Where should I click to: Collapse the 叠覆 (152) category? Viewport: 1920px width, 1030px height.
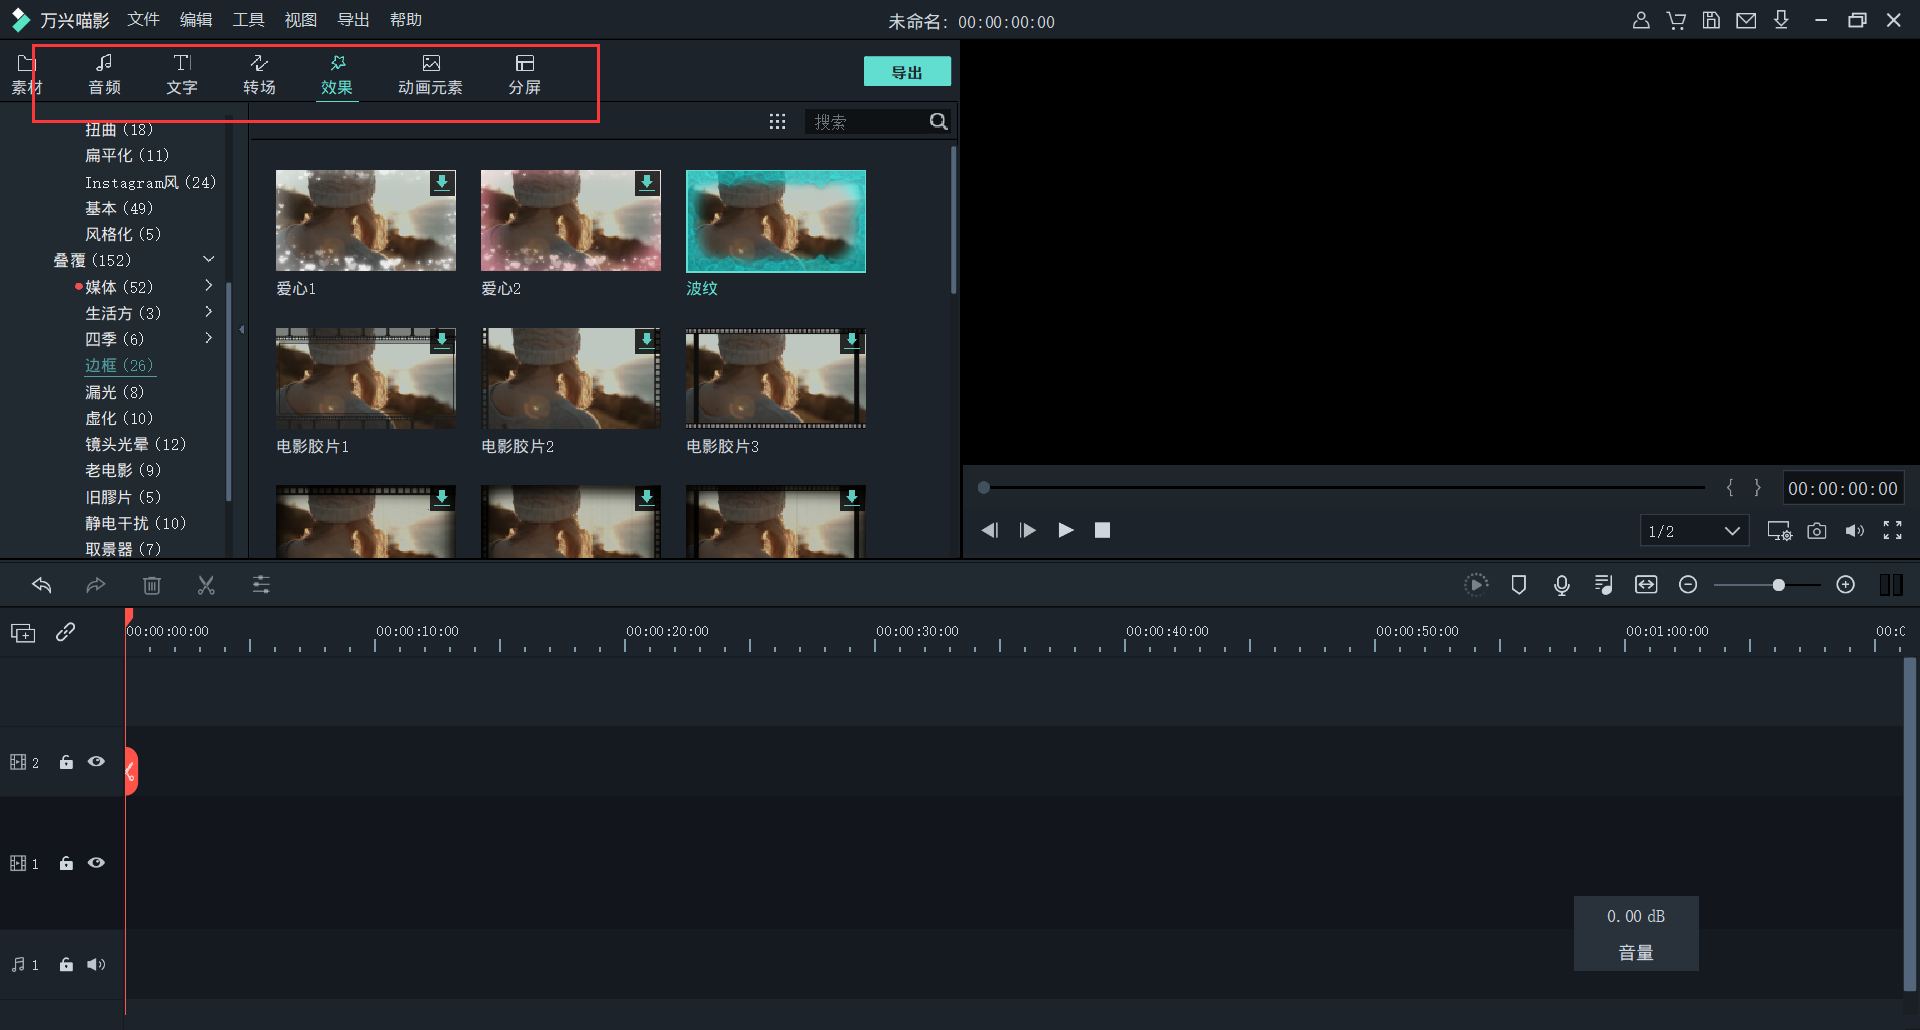(x=209, y=260)
